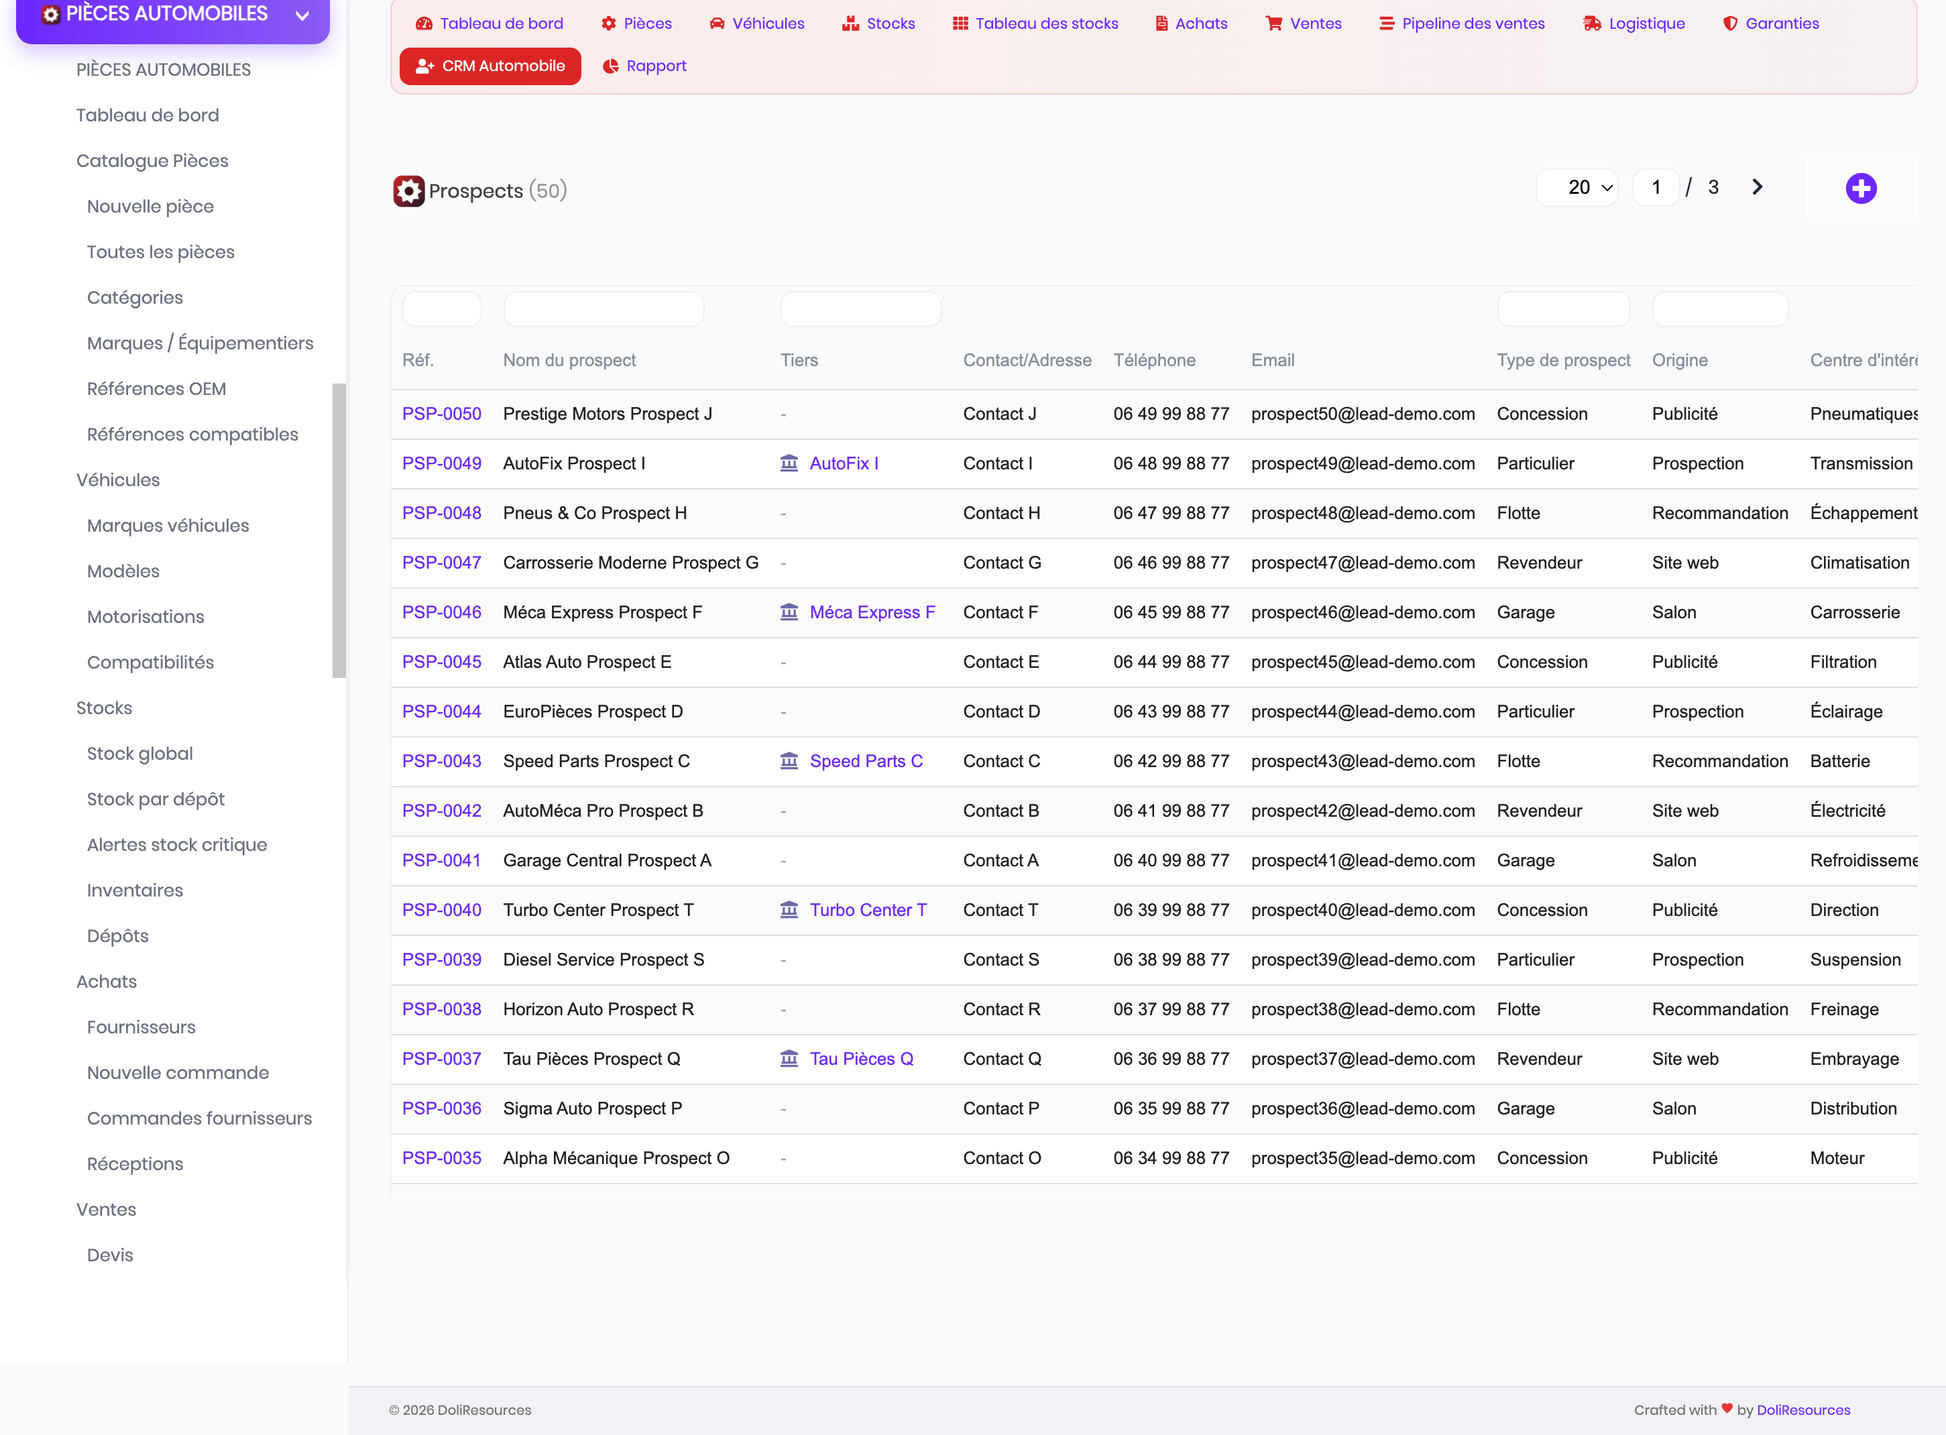Open the Stocks top tab
Image resolution: width=1946 pixels, height=1435 pixels.
coord(879,24)
